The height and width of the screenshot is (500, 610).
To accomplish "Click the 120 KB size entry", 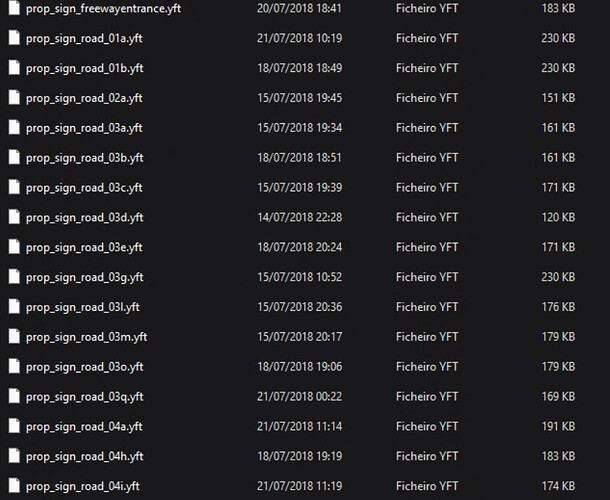I will (558, 217).
